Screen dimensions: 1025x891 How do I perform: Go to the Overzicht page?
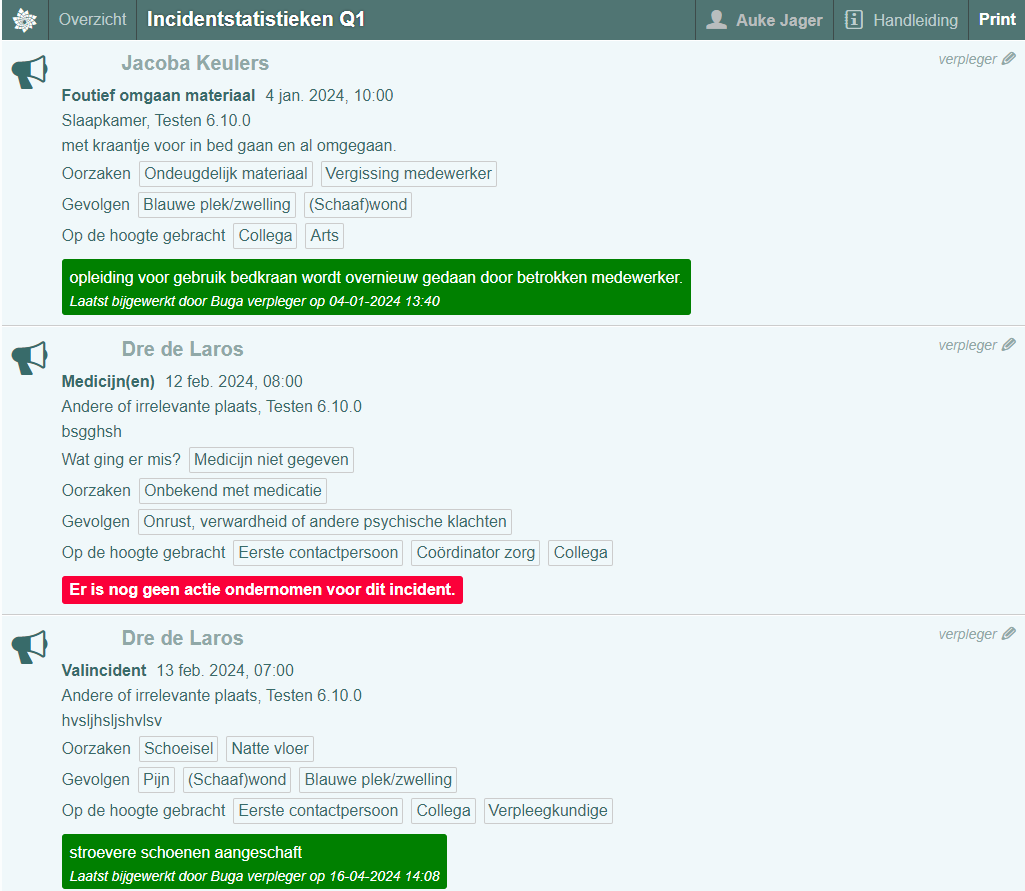(92, 20)
